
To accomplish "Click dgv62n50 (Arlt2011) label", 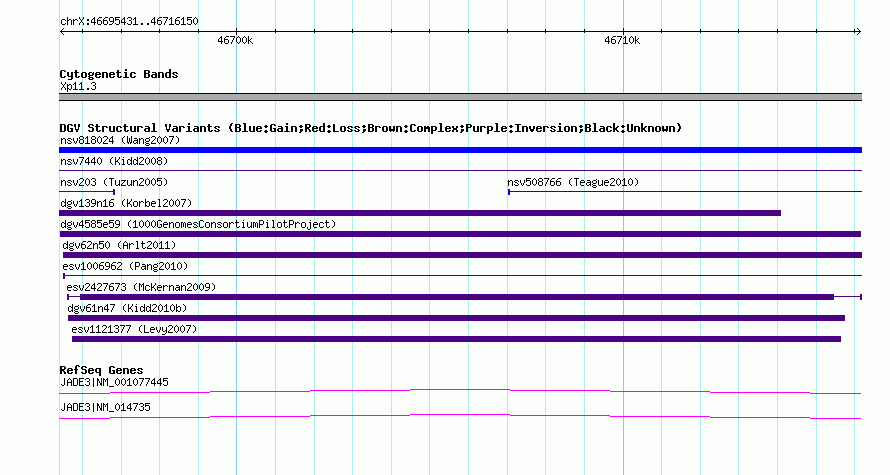I will coord(119,245).
